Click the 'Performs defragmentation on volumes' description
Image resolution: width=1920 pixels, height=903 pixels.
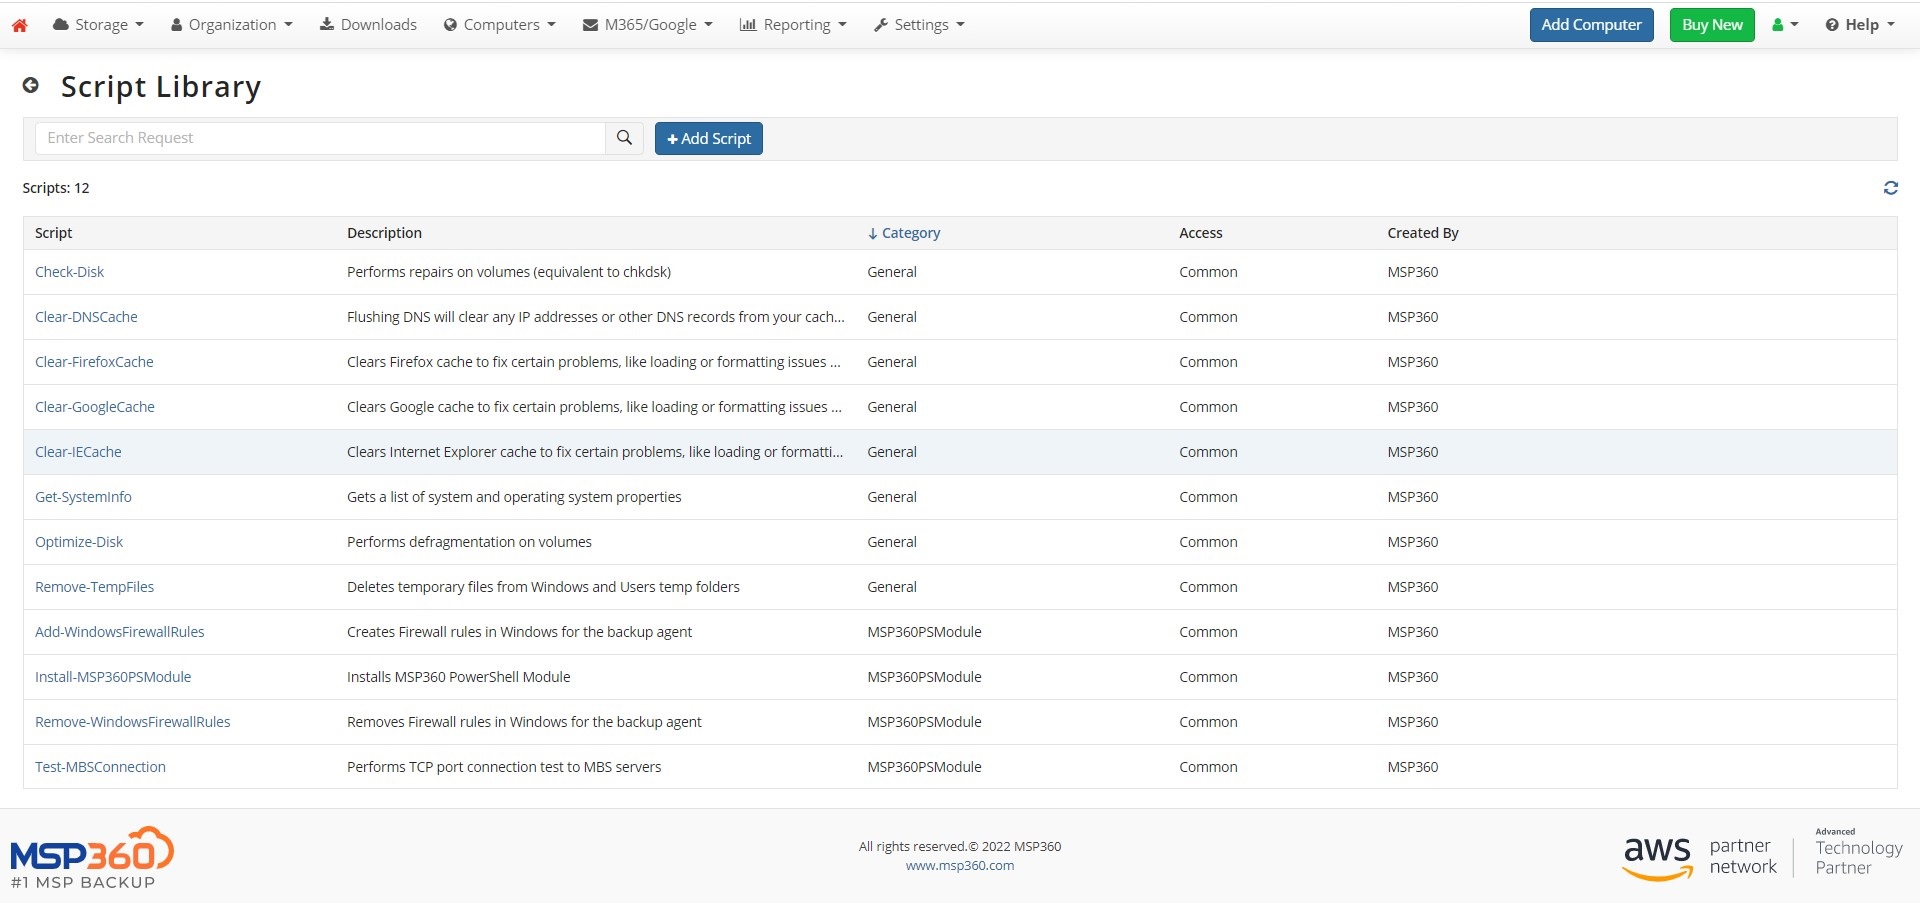point(469,542)
